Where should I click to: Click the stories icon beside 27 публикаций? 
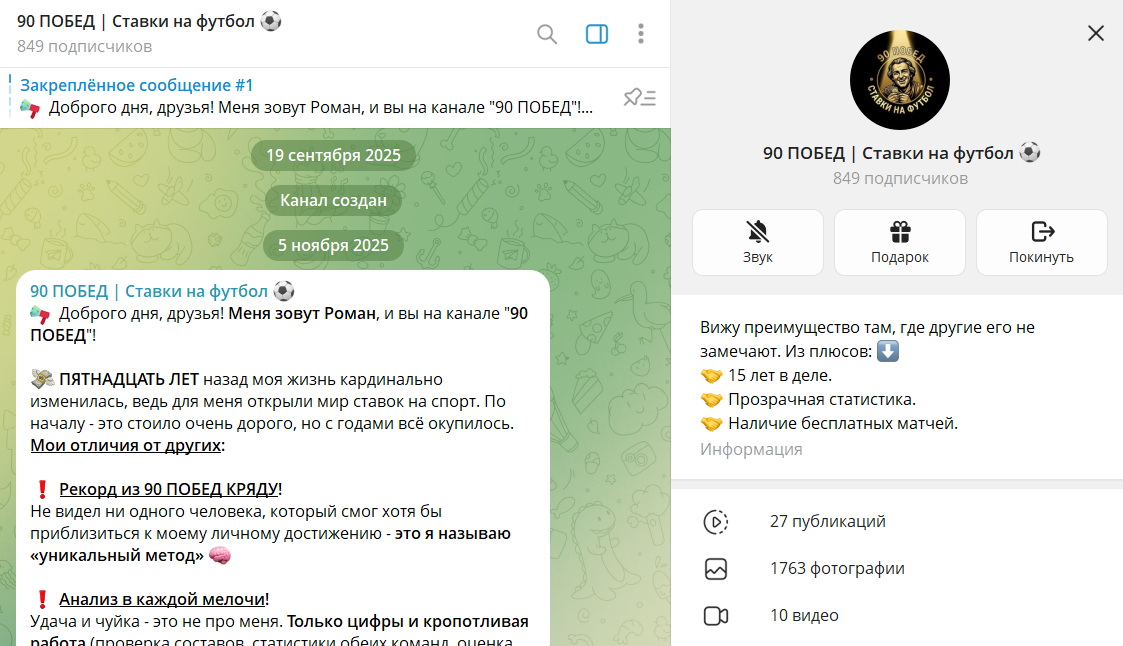click(715, 522)
